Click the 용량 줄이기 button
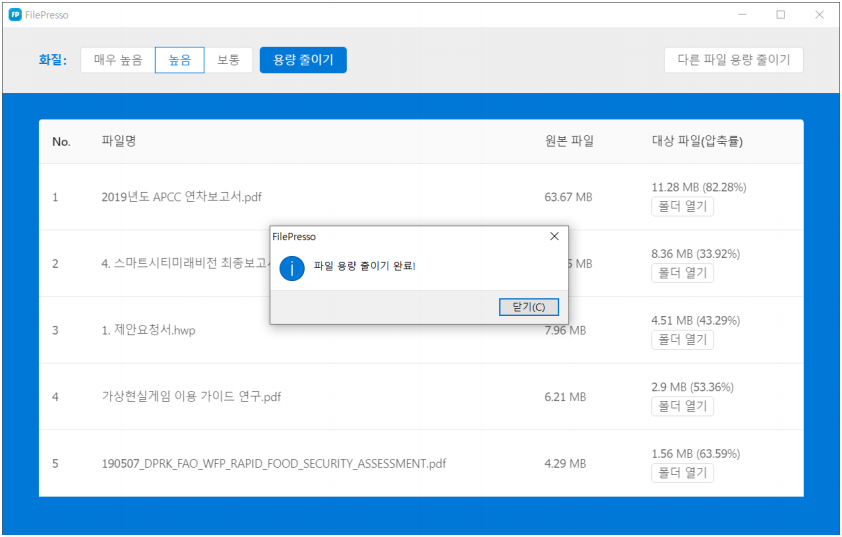Viewport: 842px width, 537px height. click(303, 60)
